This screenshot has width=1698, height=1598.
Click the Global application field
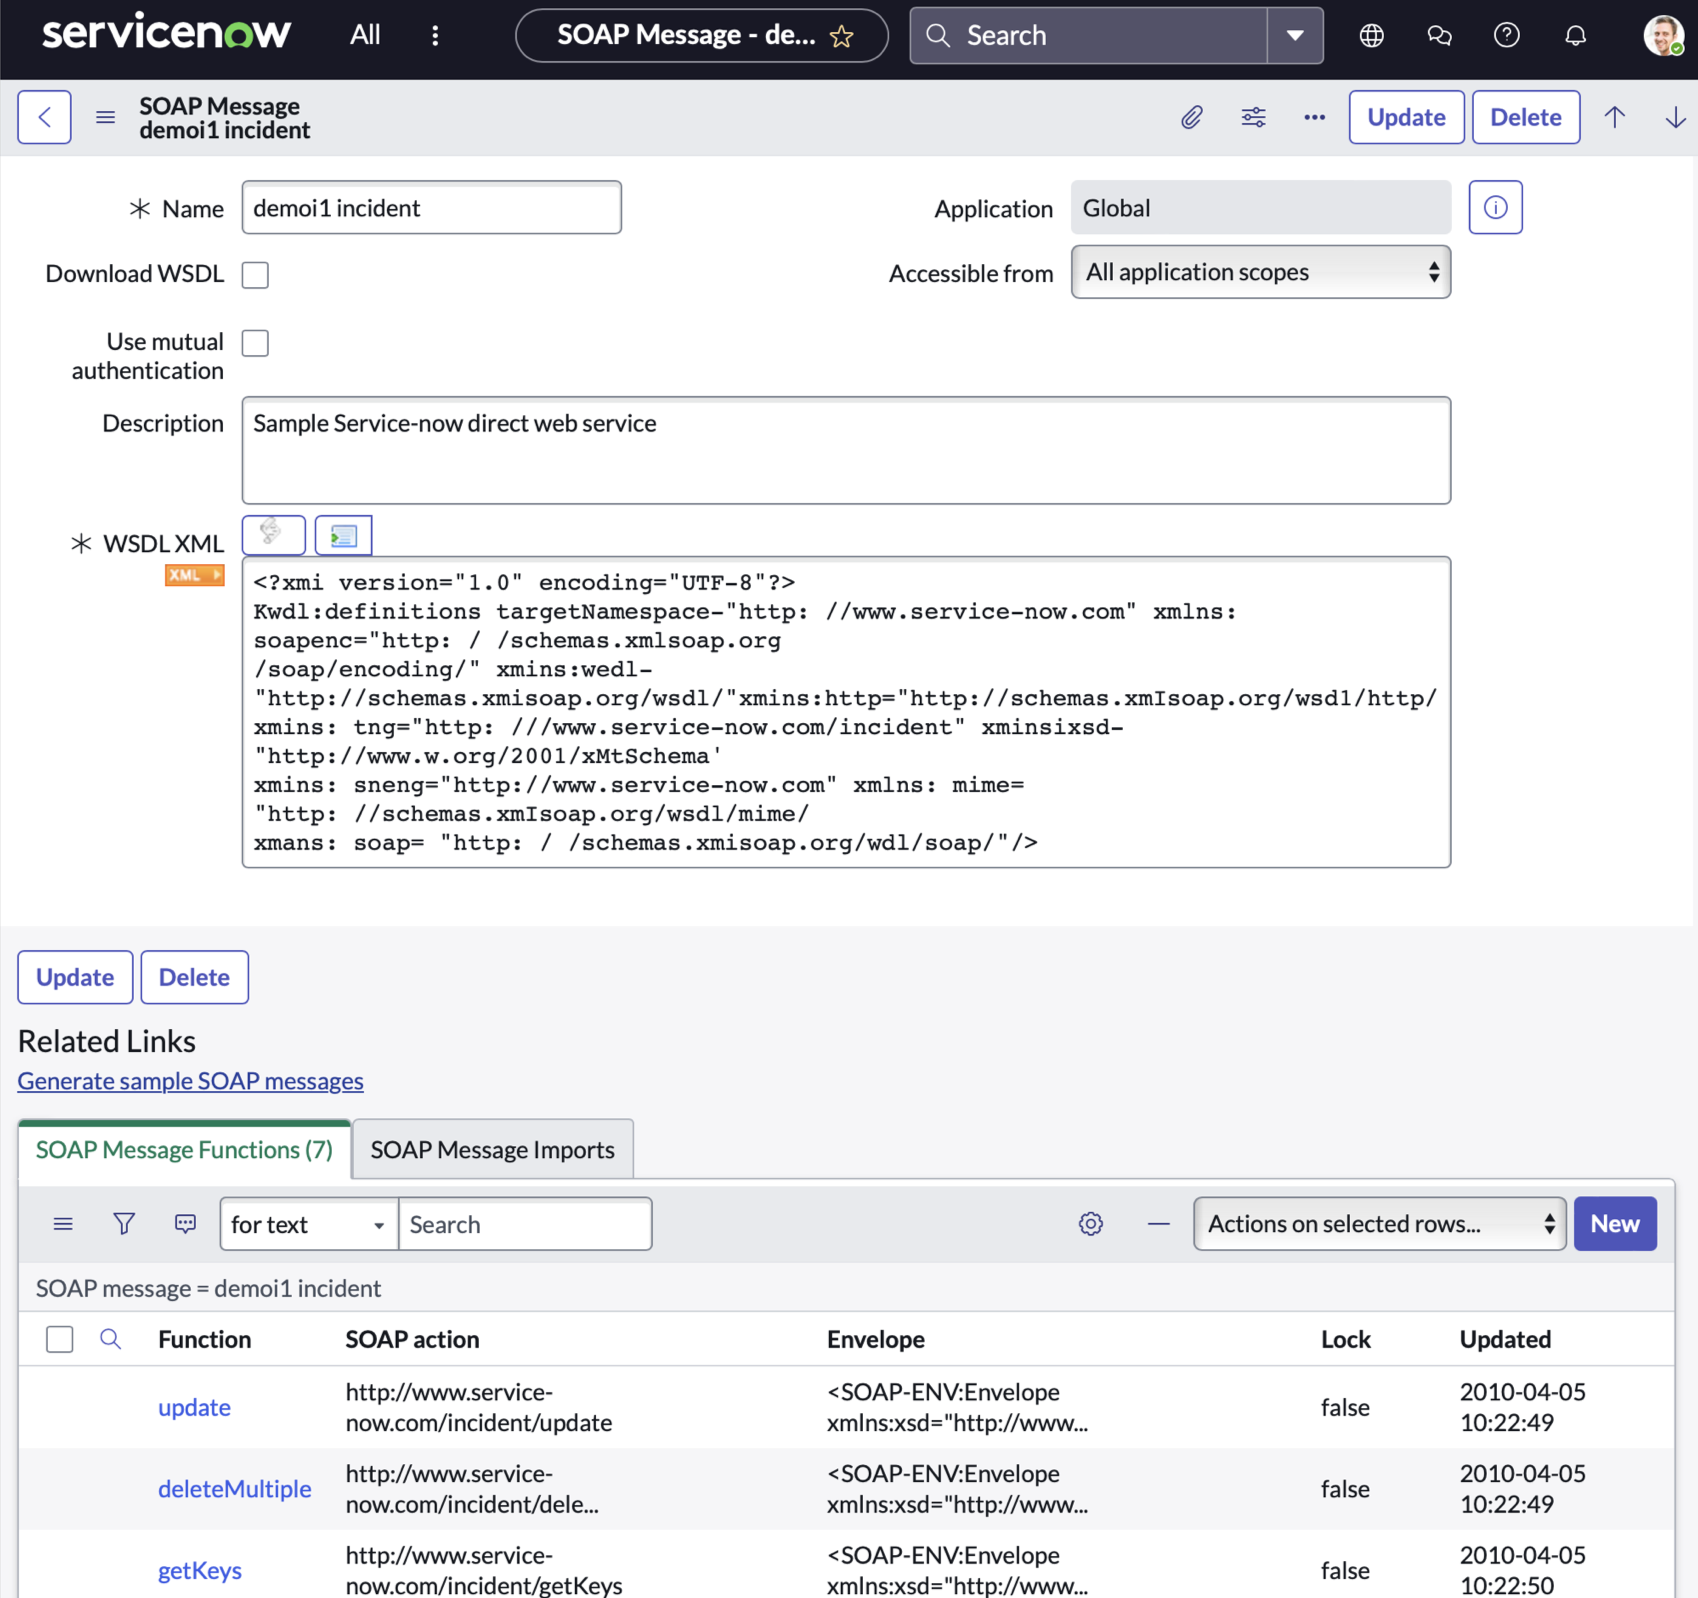pos(1260,207)
